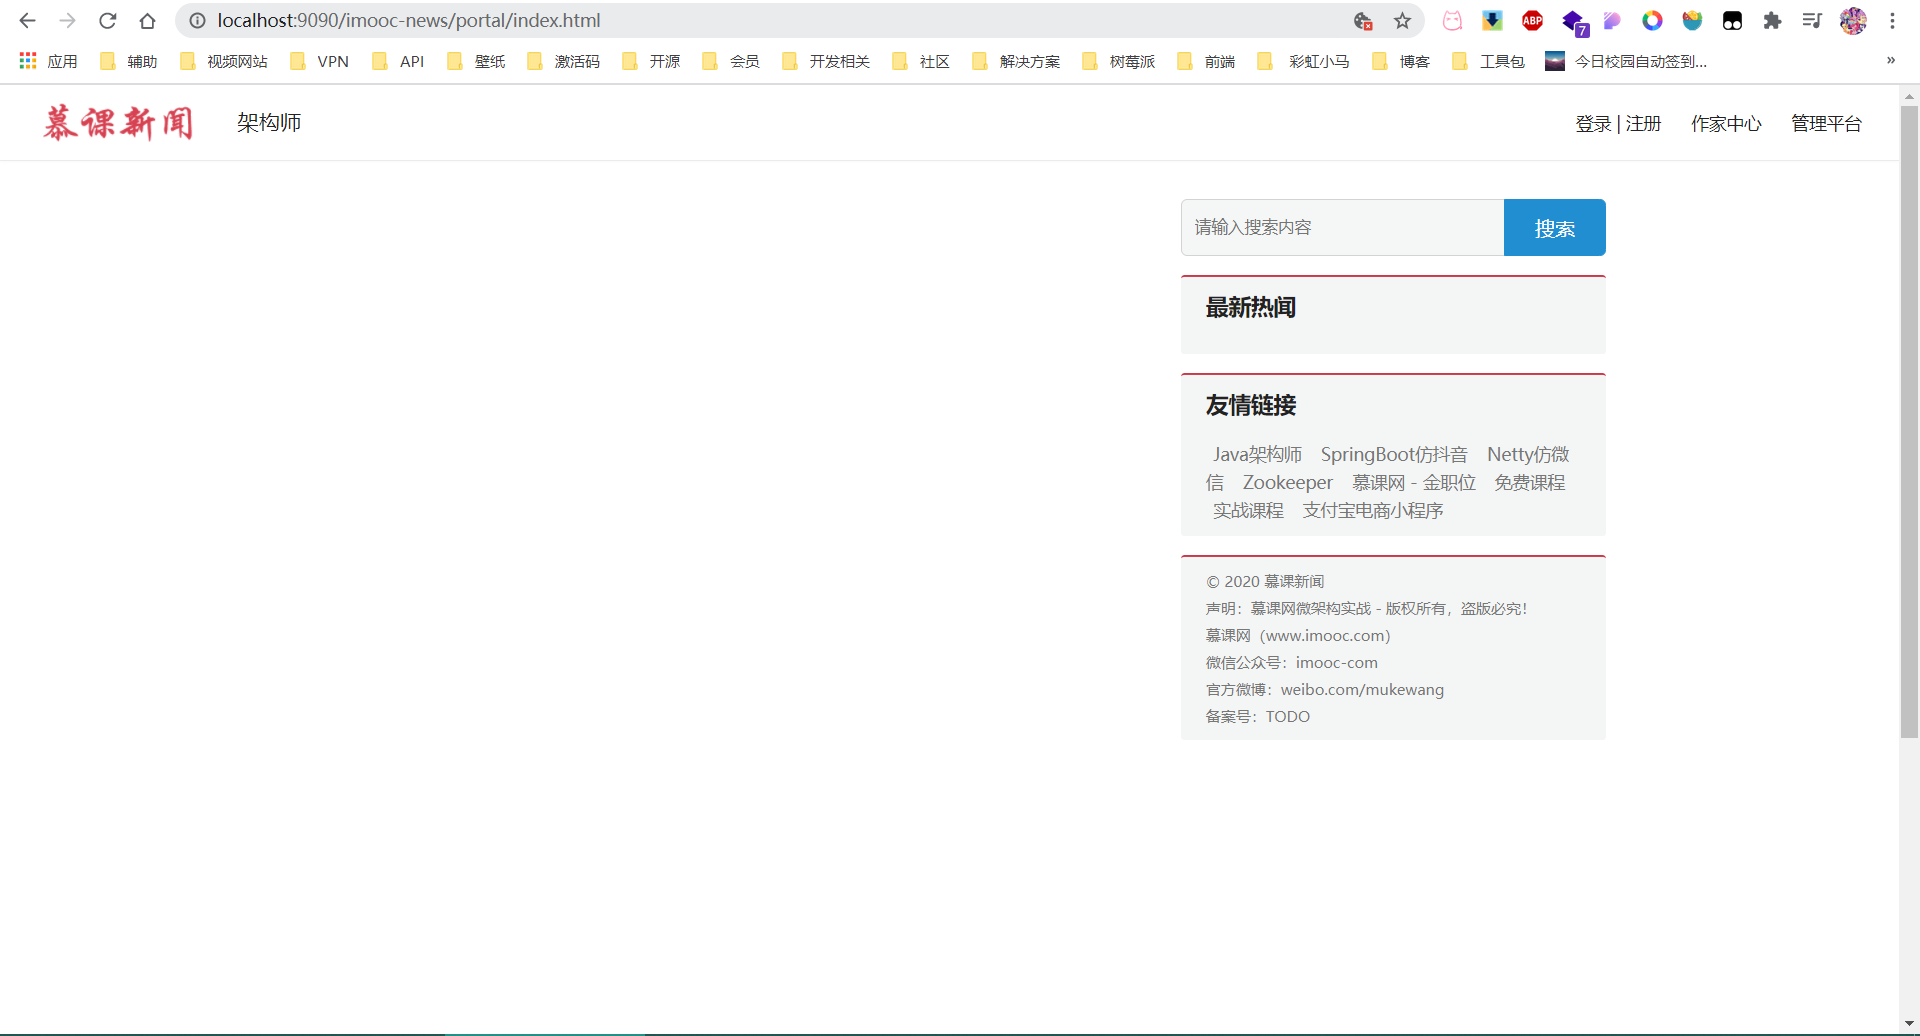1920x1036 pixels.
Task: Open the 树莓派 bookmark folder
Action: pyautogui.click(x=1119, y=61)
